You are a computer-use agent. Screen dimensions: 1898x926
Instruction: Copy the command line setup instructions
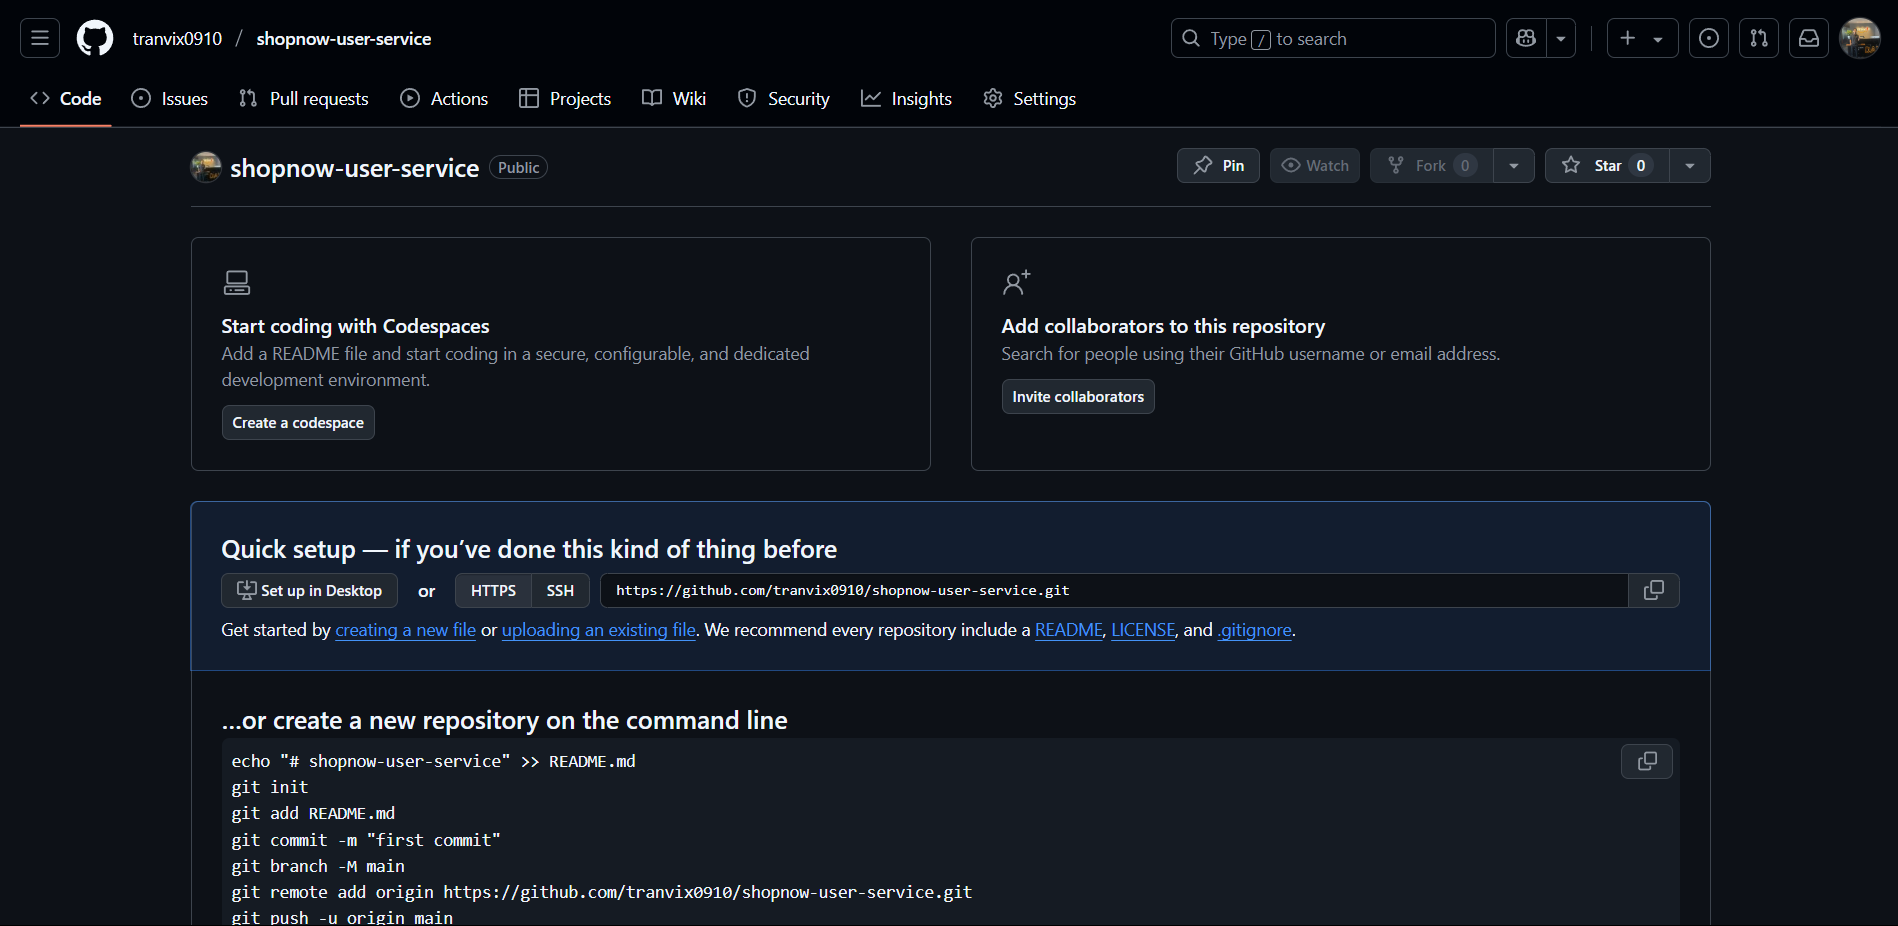(1646, 761)
